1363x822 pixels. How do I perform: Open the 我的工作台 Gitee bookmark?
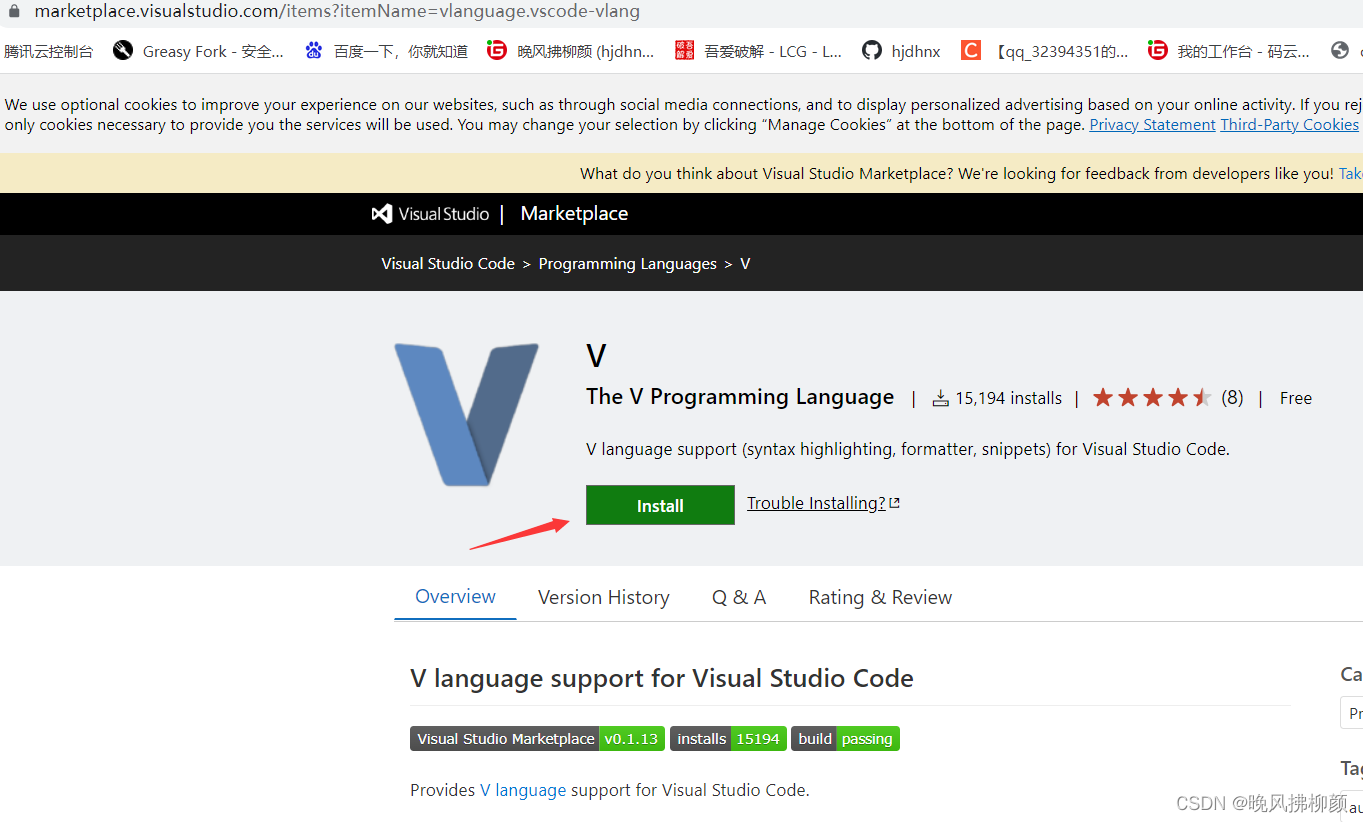point(1229,51)
